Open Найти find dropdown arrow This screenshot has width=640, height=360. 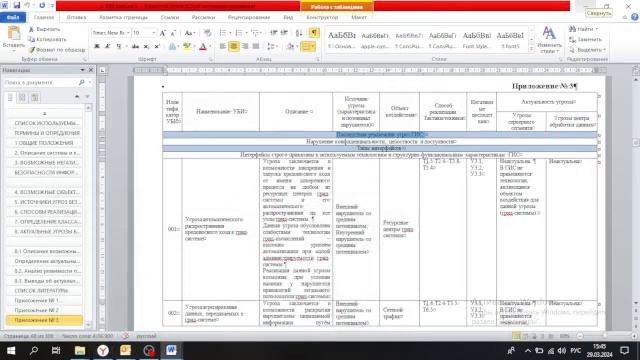pyautogui.click(x=597, y=29)
